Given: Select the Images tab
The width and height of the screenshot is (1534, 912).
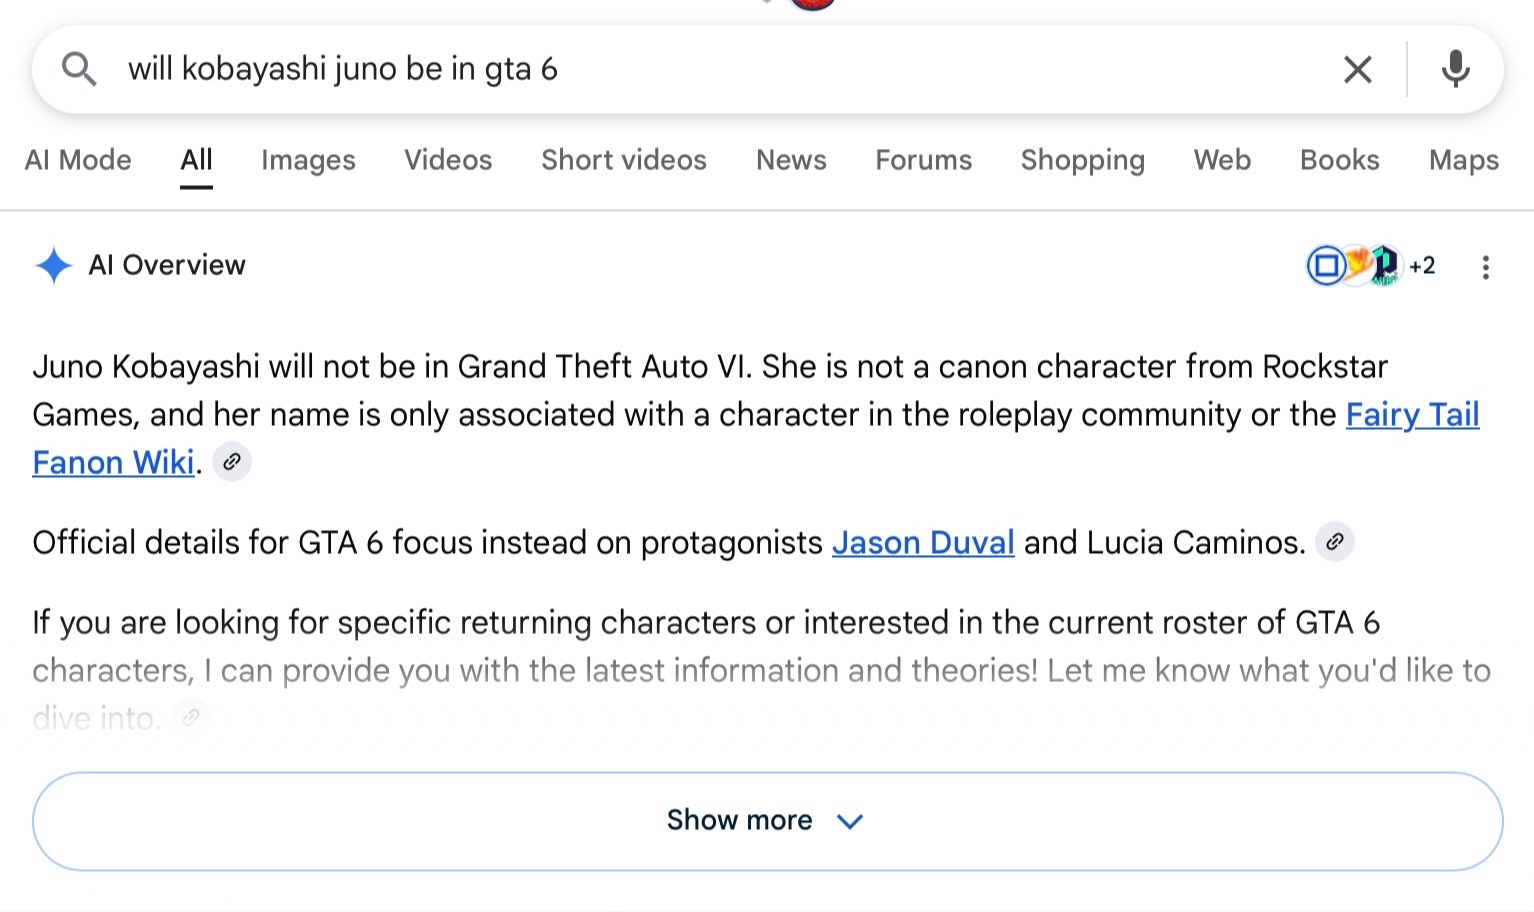Looking at the screenshot, I should click(x=308, y=160).
